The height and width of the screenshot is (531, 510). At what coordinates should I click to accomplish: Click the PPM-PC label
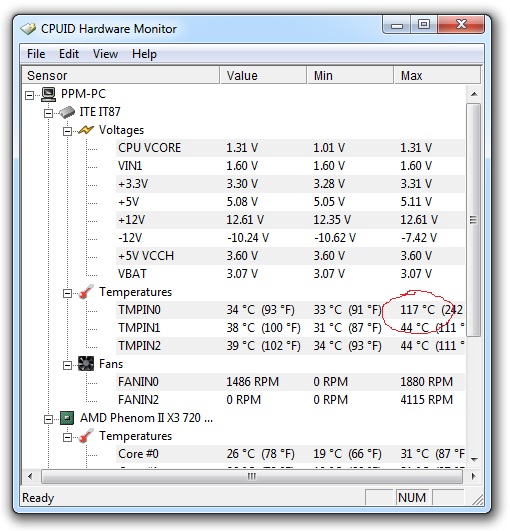click(x=83, y=94)
